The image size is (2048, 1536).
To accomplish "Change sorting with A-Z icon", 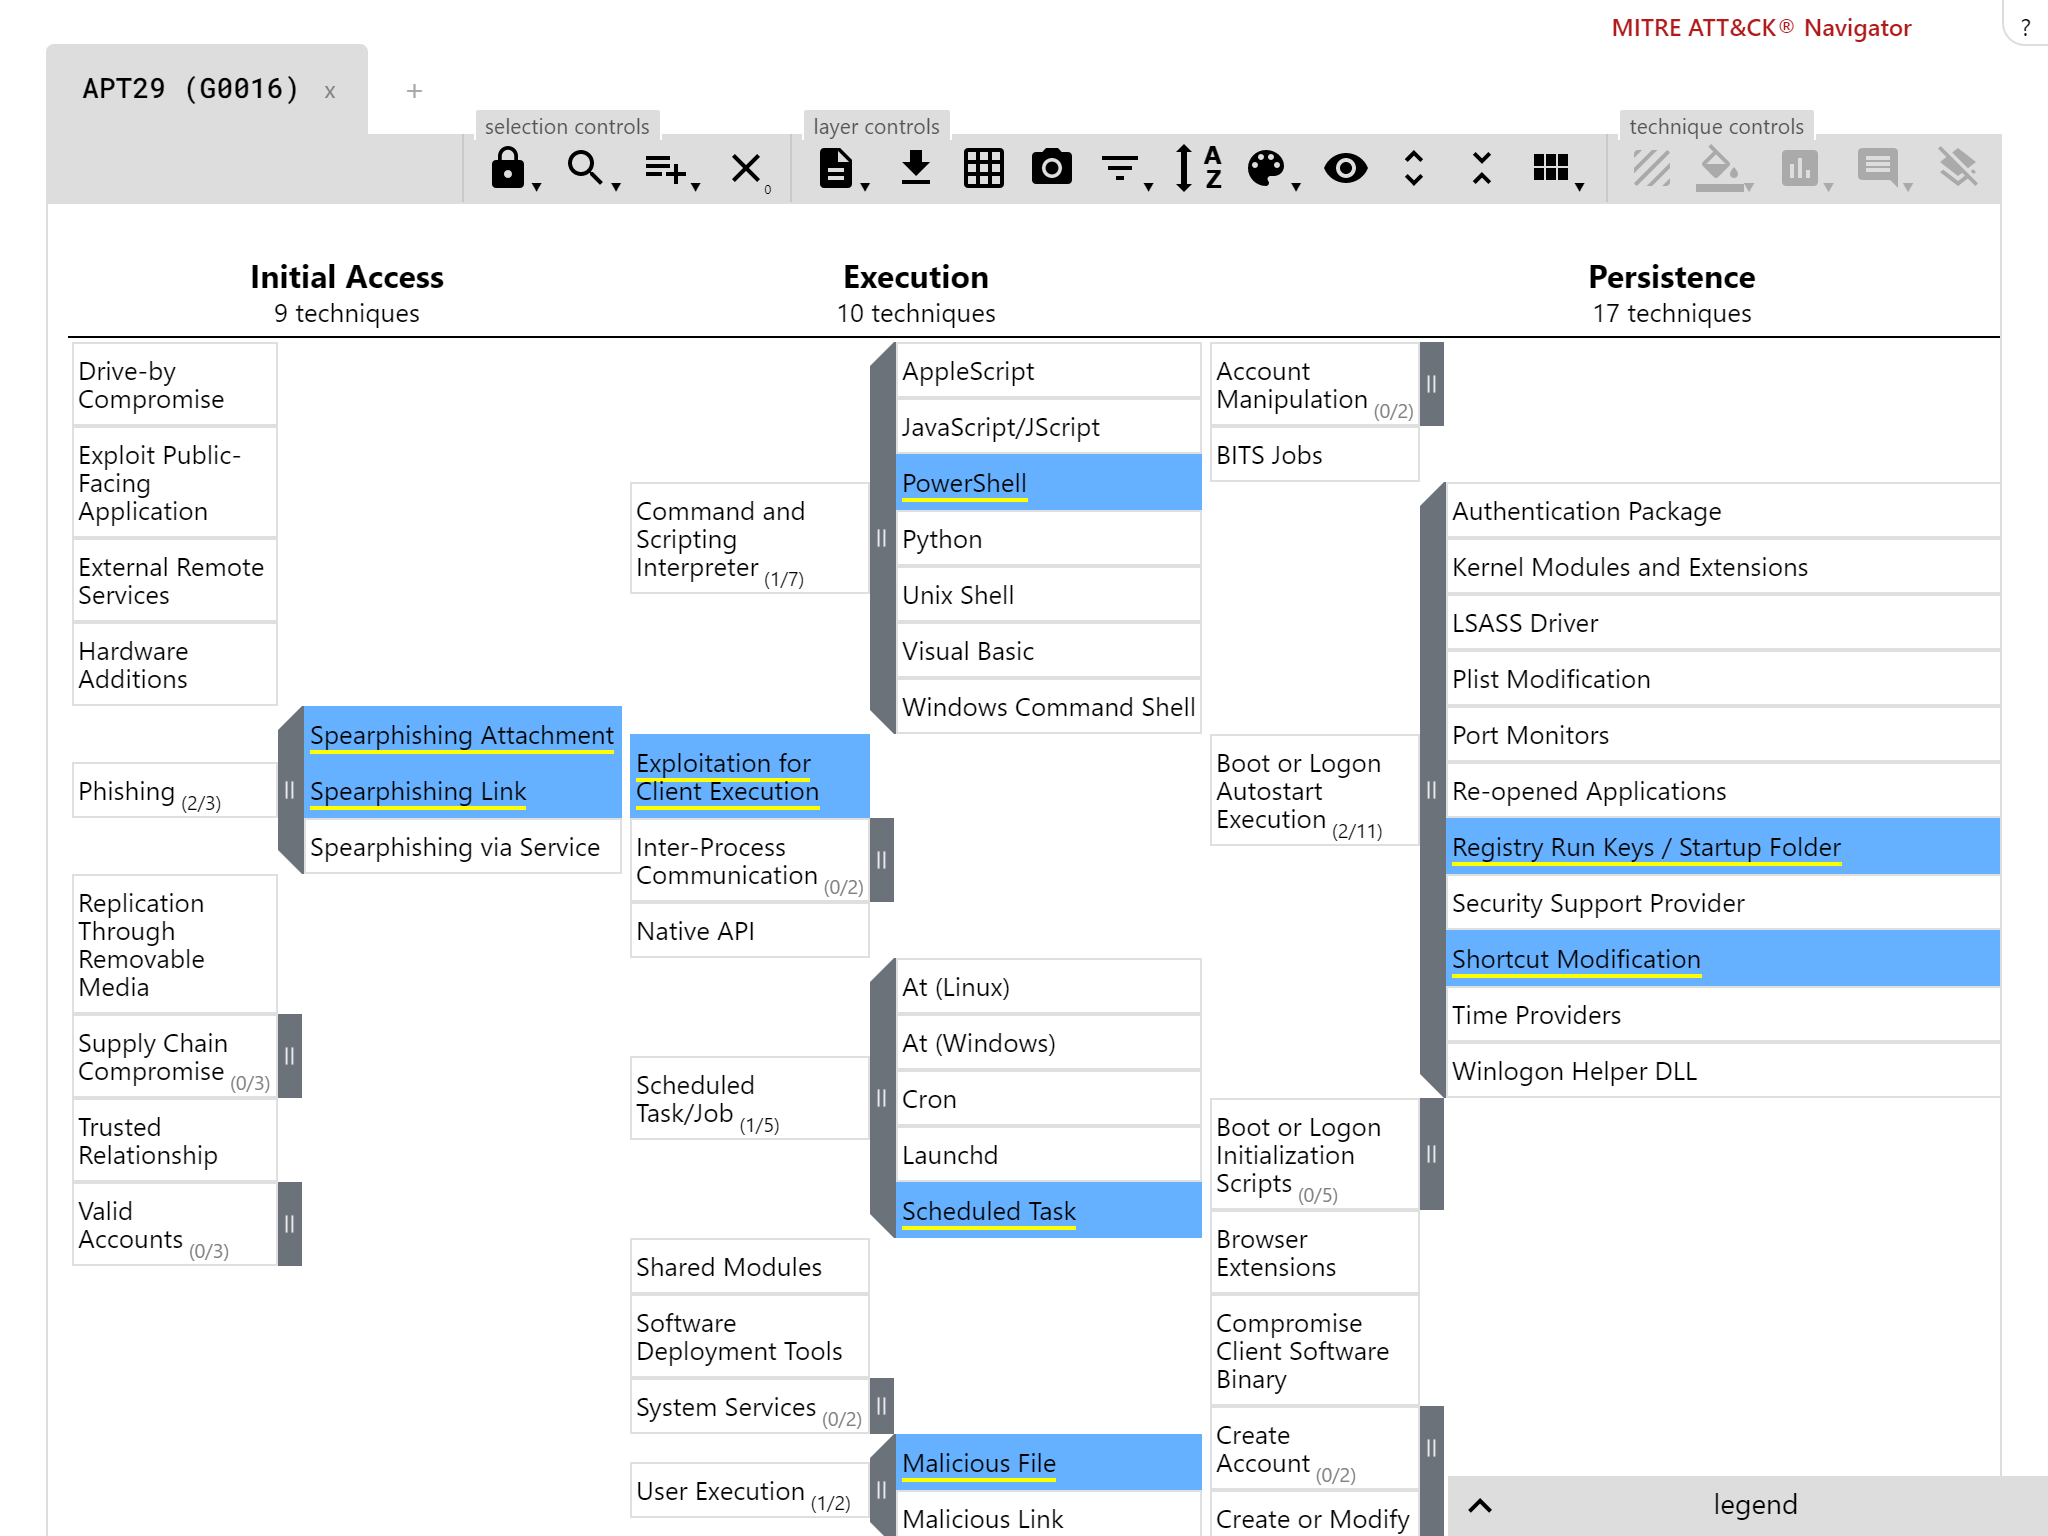I will [1198, 168].
